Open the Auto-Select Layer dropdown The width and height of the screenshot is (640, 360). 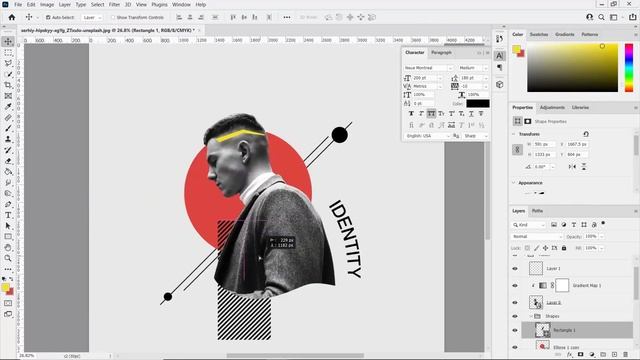92,18
